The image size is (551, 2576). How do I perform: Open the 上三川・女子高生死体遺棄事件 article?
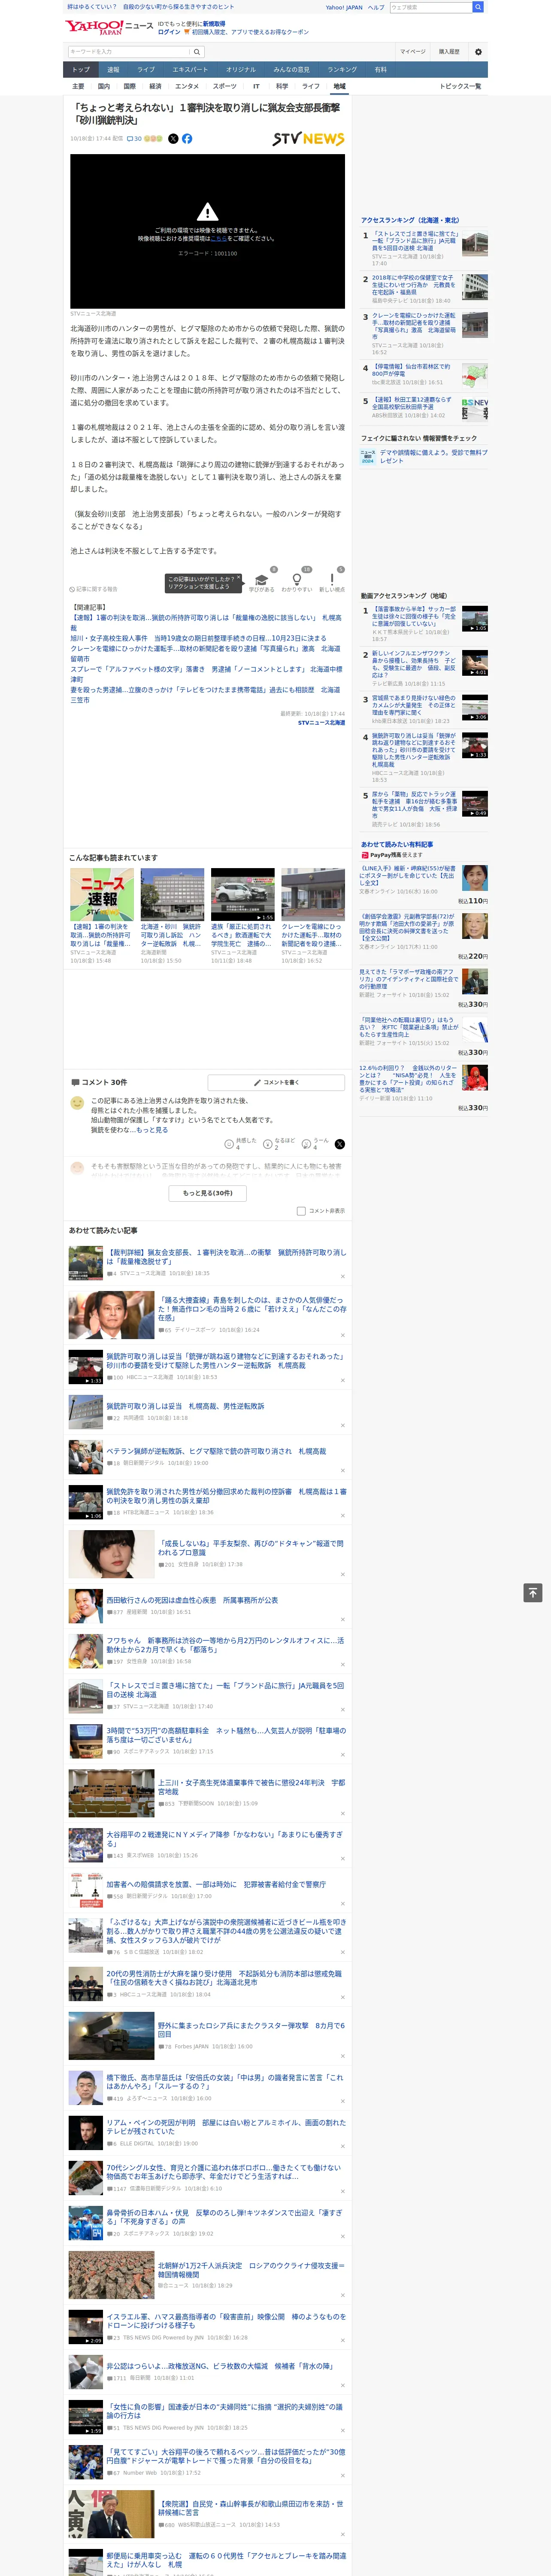tap(251, 1787)
